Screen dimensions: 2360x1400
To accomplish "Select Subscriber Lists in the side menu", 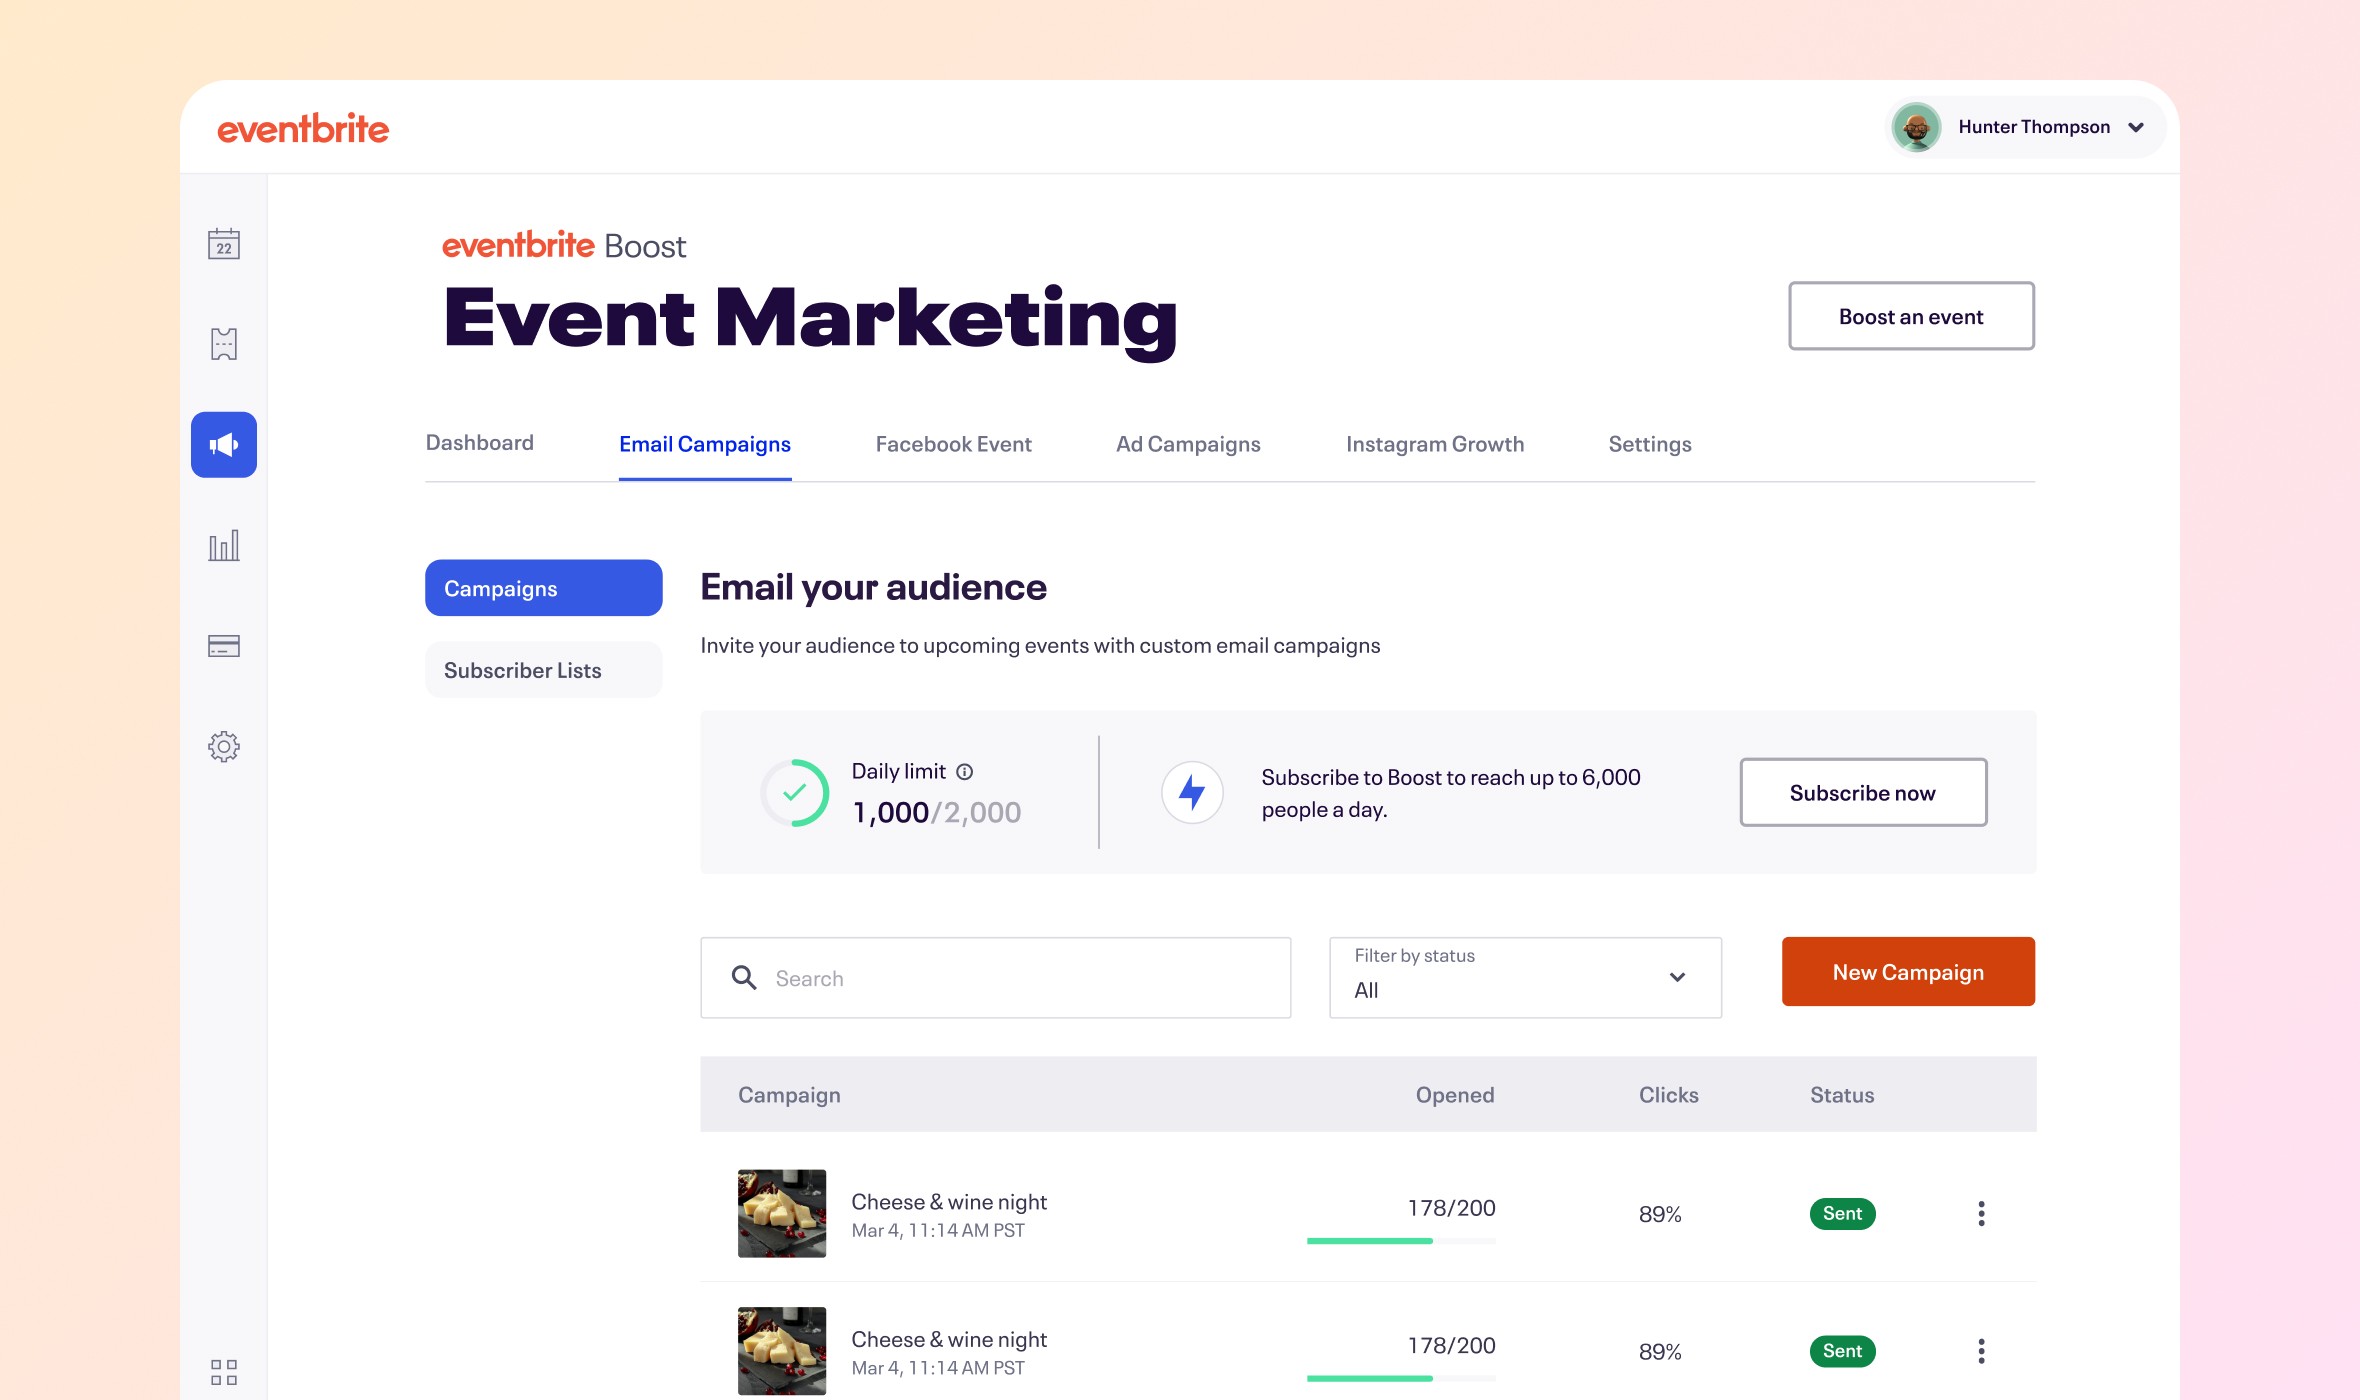I will coord(543,670).
